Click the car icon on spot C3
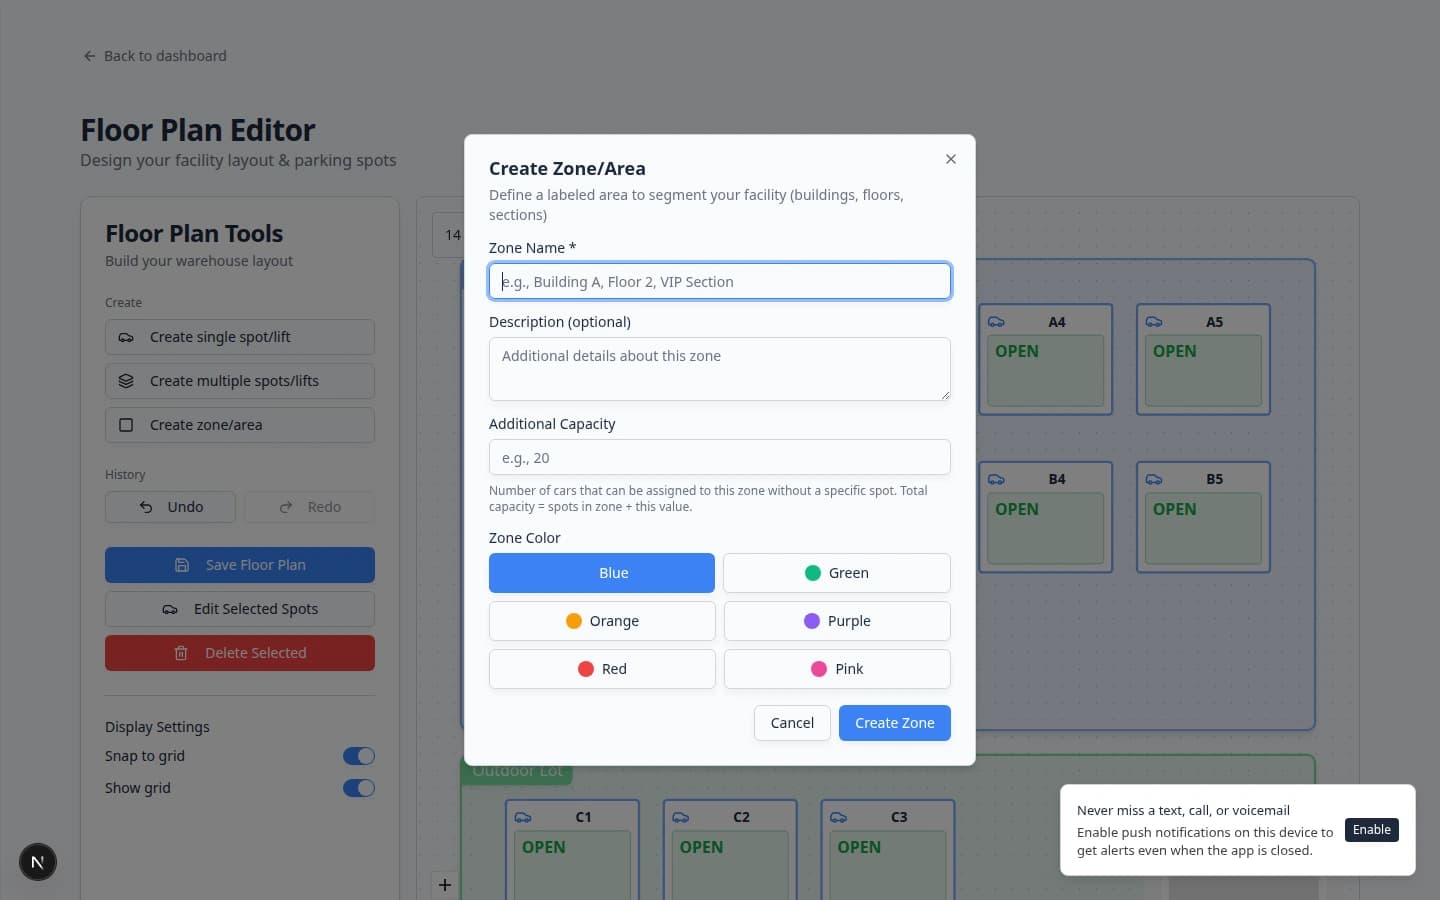1440x900 pixels. 838,817
